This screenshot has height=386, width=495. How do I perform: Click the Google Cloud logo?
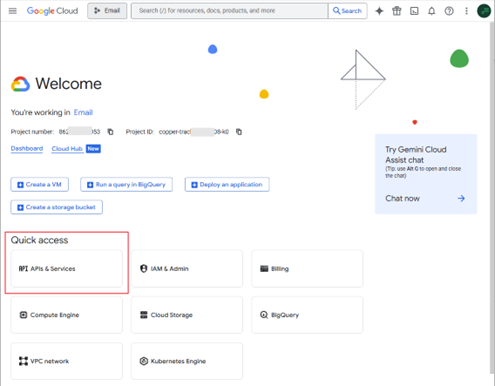point(52,11)
